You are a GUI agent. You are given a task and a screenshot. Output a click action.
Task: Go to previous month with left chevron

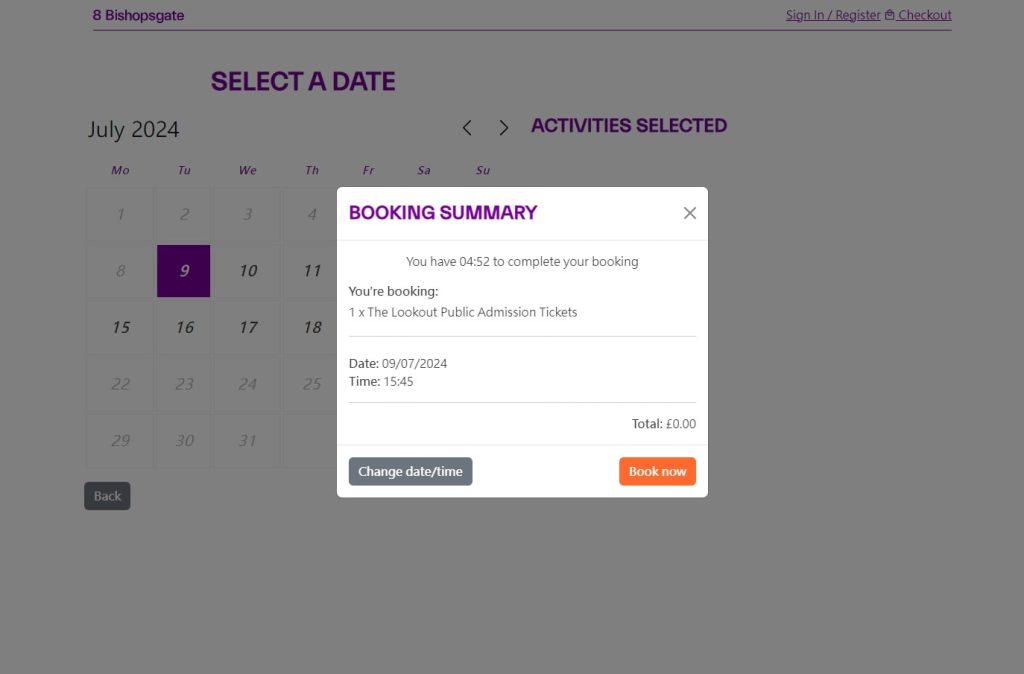(x=467, y=128)
